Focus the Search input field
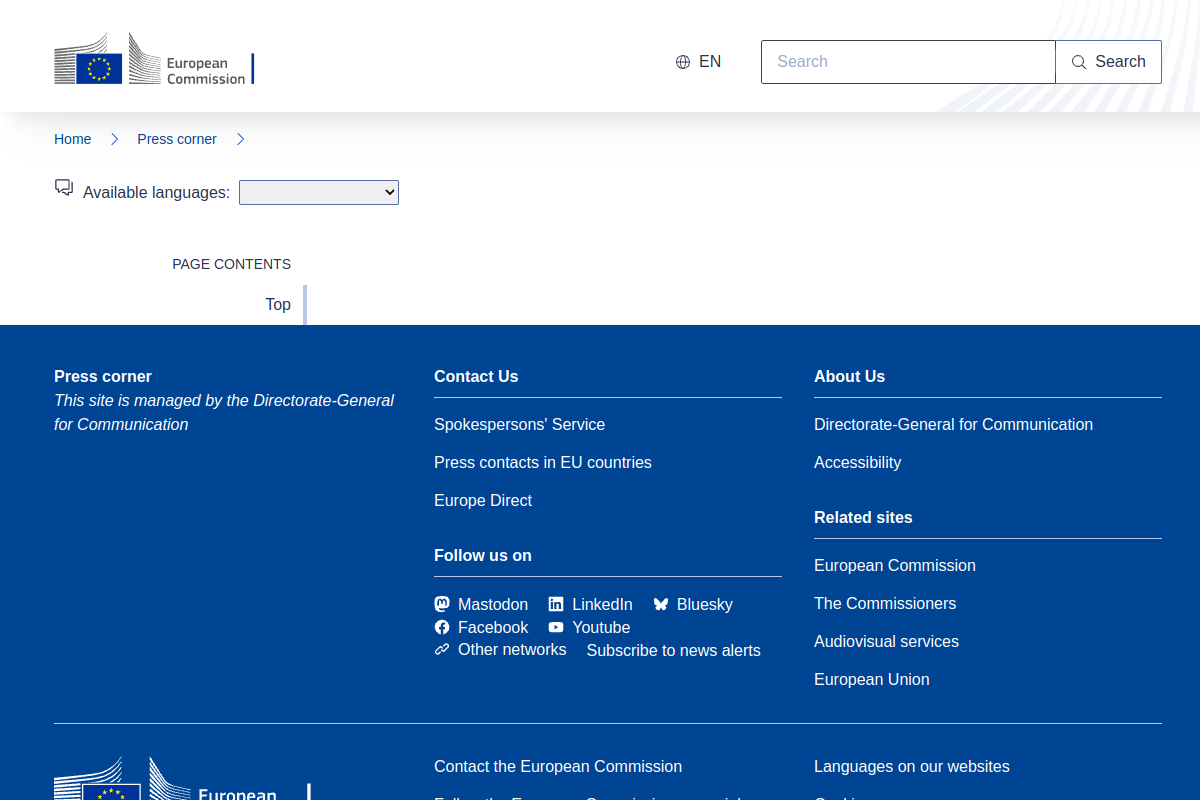This screenshot has height=800, width=1200. point(908,62)
